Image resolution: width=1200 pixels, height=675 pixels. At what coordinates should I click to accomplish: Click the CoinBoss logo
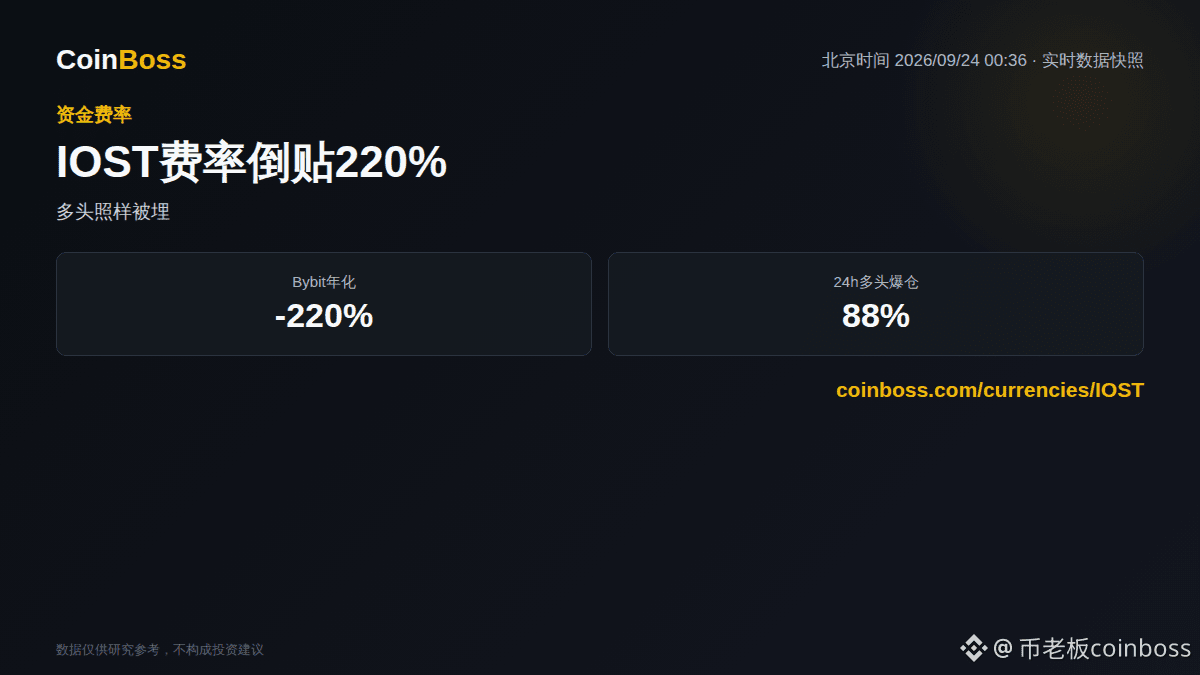[121, 60]
